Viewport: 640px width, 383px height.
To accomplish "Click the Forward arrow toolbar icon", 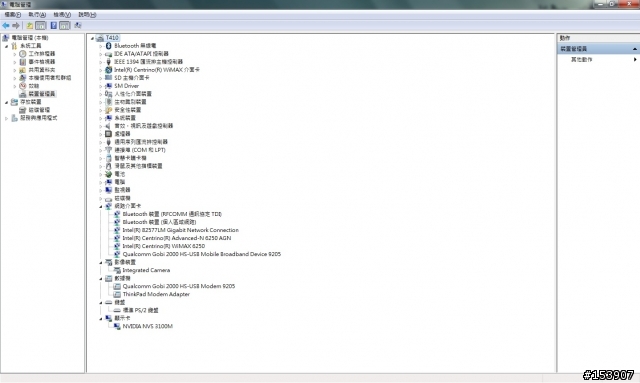I will (16, 26).
